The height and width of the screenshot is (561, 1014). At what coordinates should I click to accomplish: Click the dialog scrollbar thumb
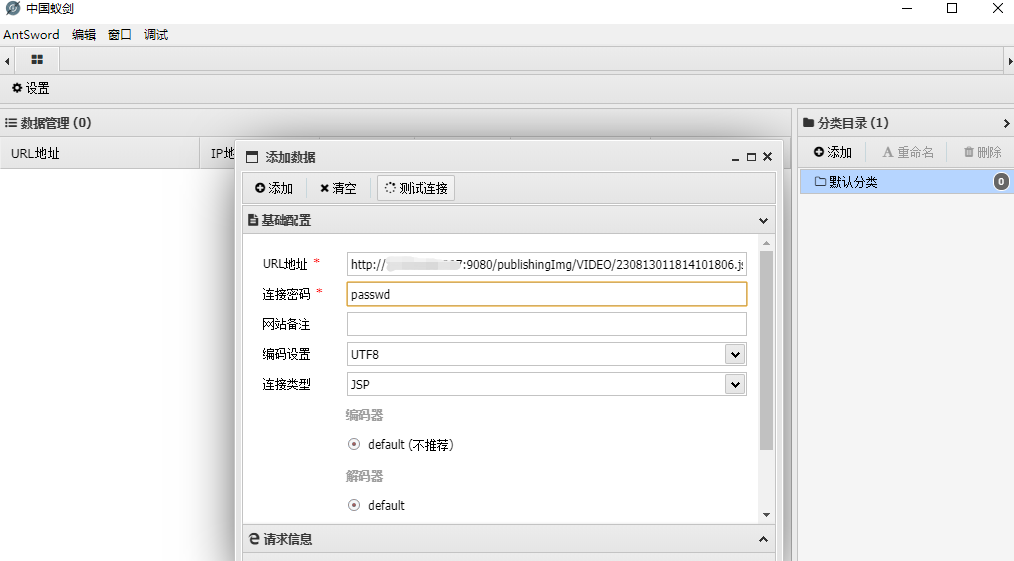(766, 350)
